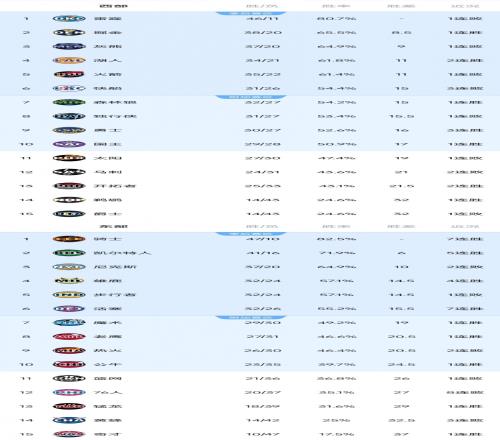Select the Lakers (湖人) team logo
Screen dimensions: 500x440
pyautogui.click(x=69, y=60)
